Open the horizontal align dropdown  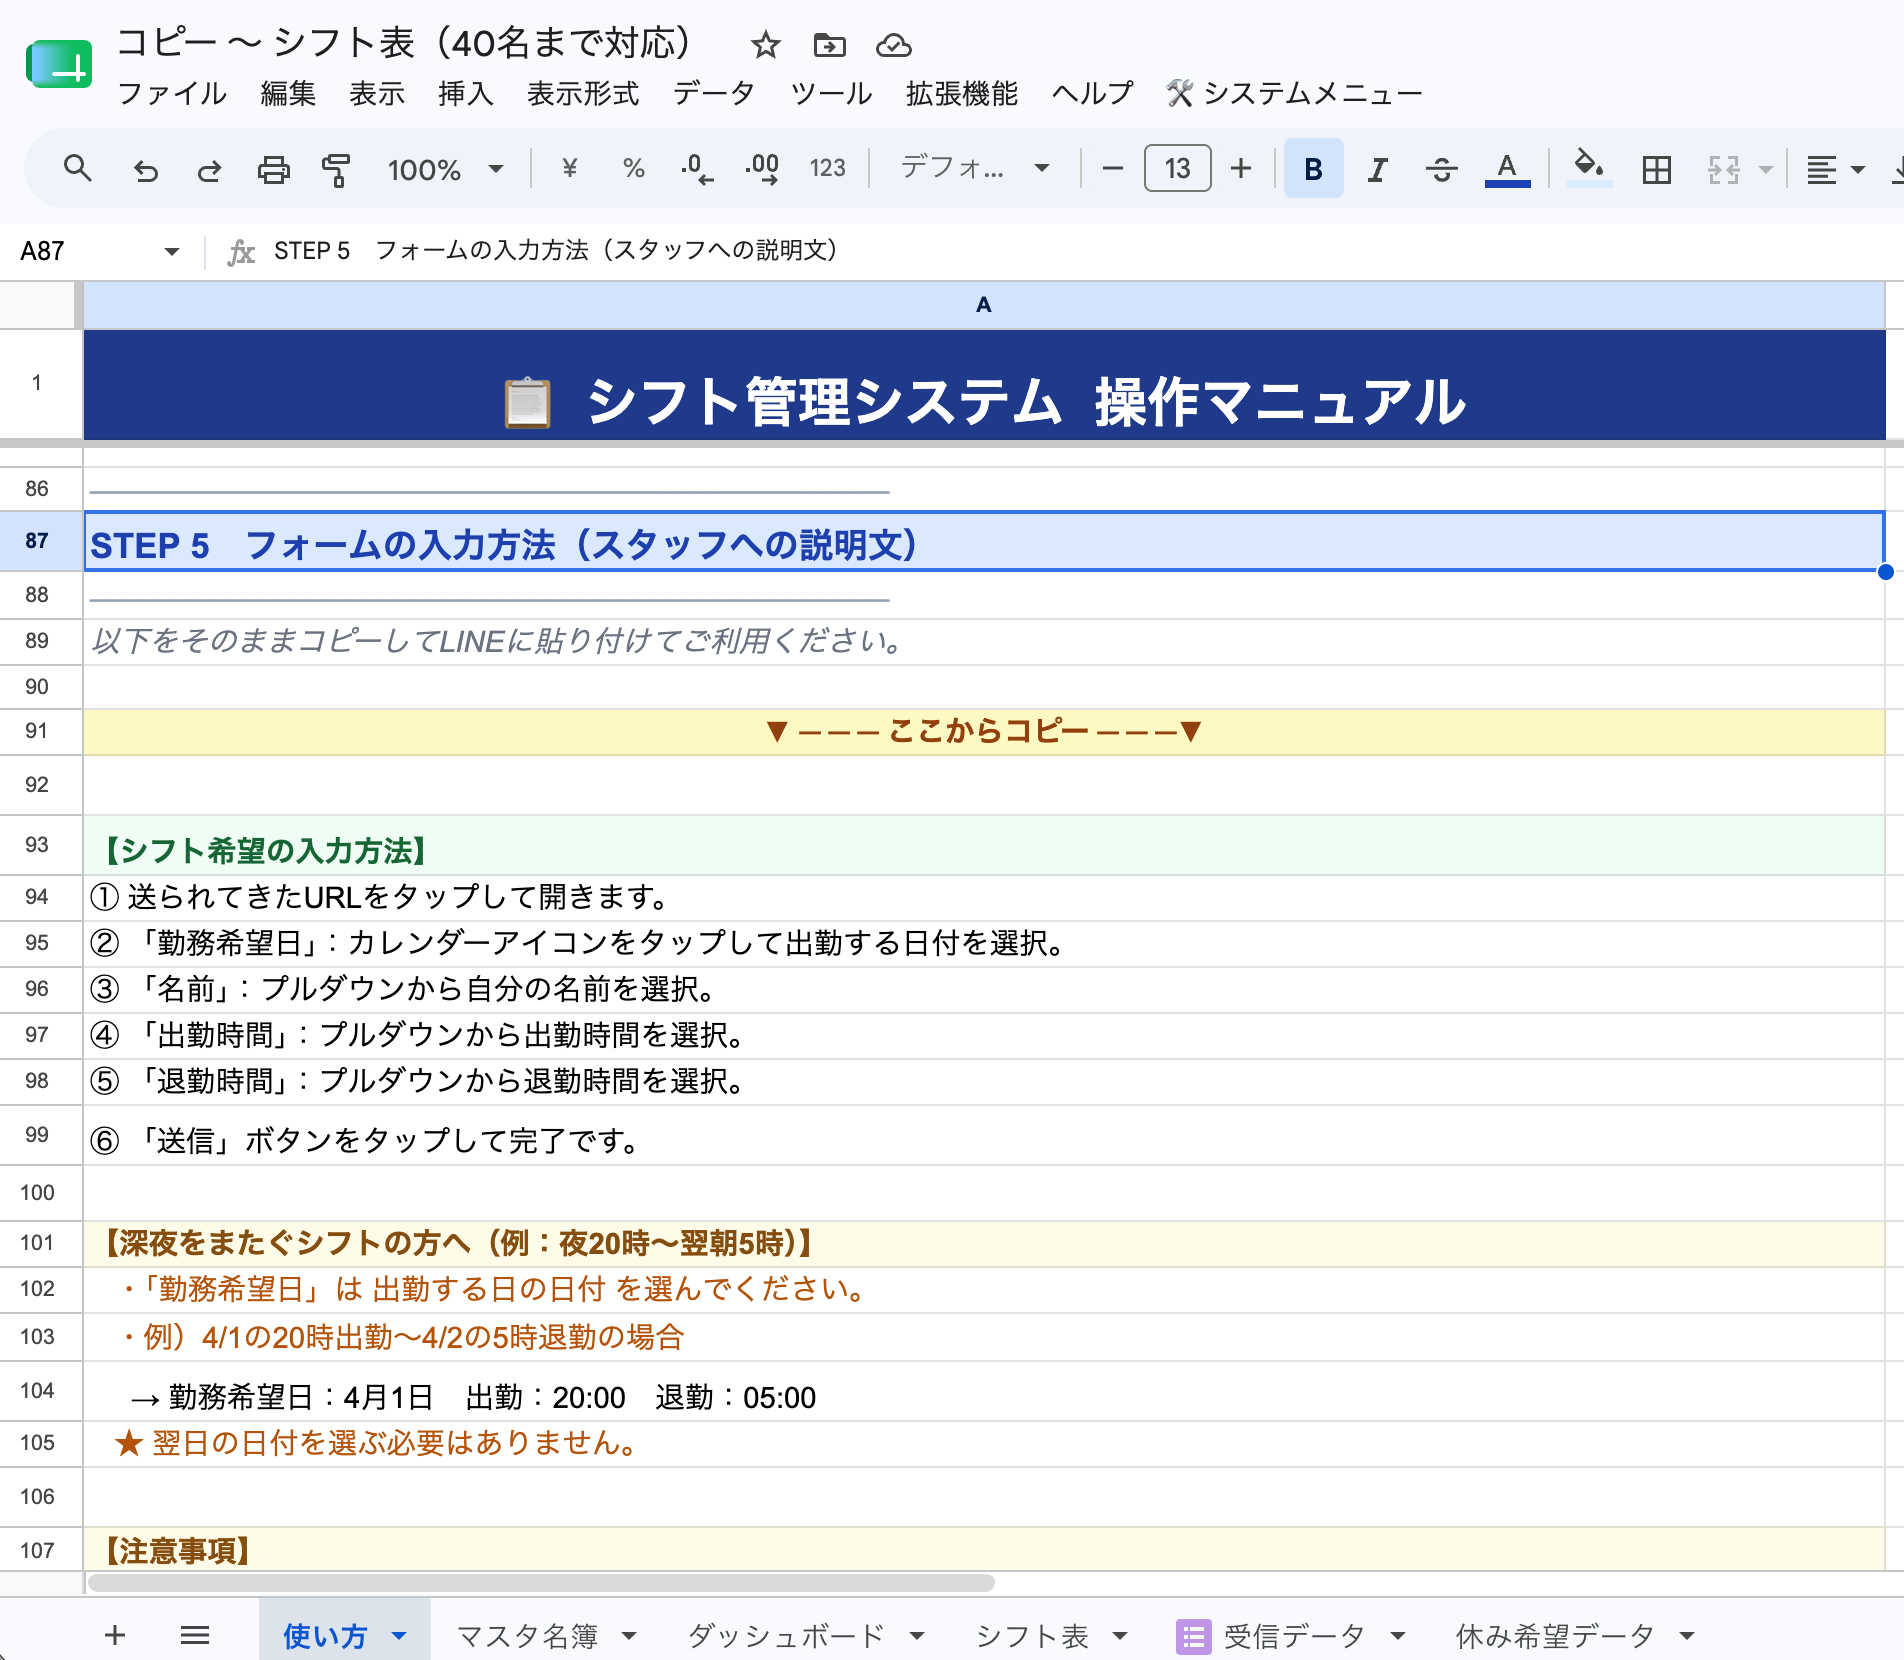pyautogui.click(x=1835, y=170)
